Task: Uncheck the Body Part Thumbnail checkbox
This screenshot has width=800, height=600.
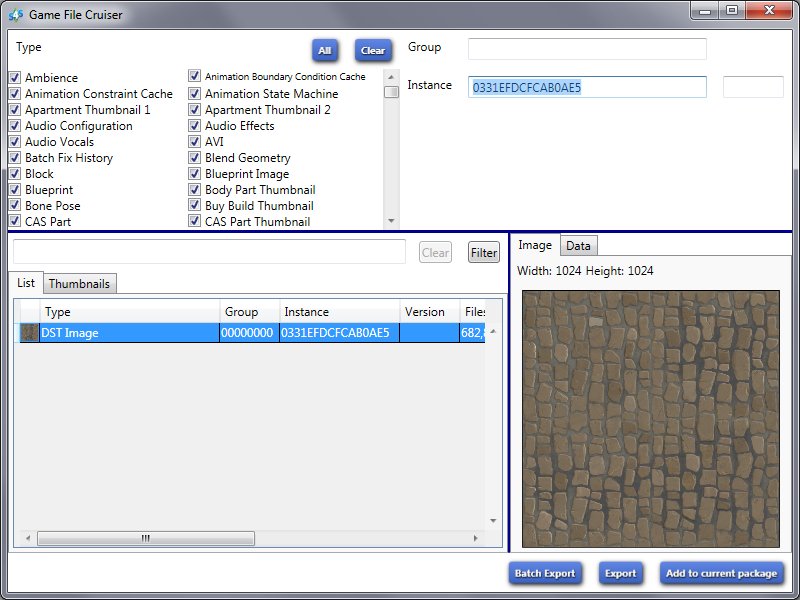Action: 194,190
